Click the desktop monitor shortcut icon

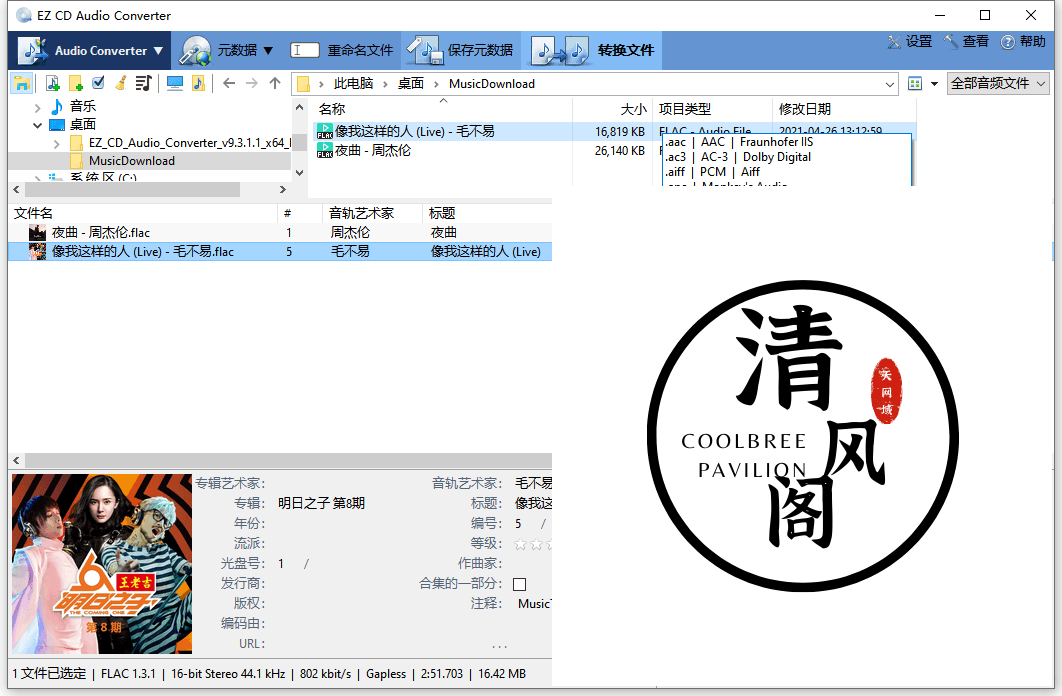pyautogui.click(x=175, y=83)
